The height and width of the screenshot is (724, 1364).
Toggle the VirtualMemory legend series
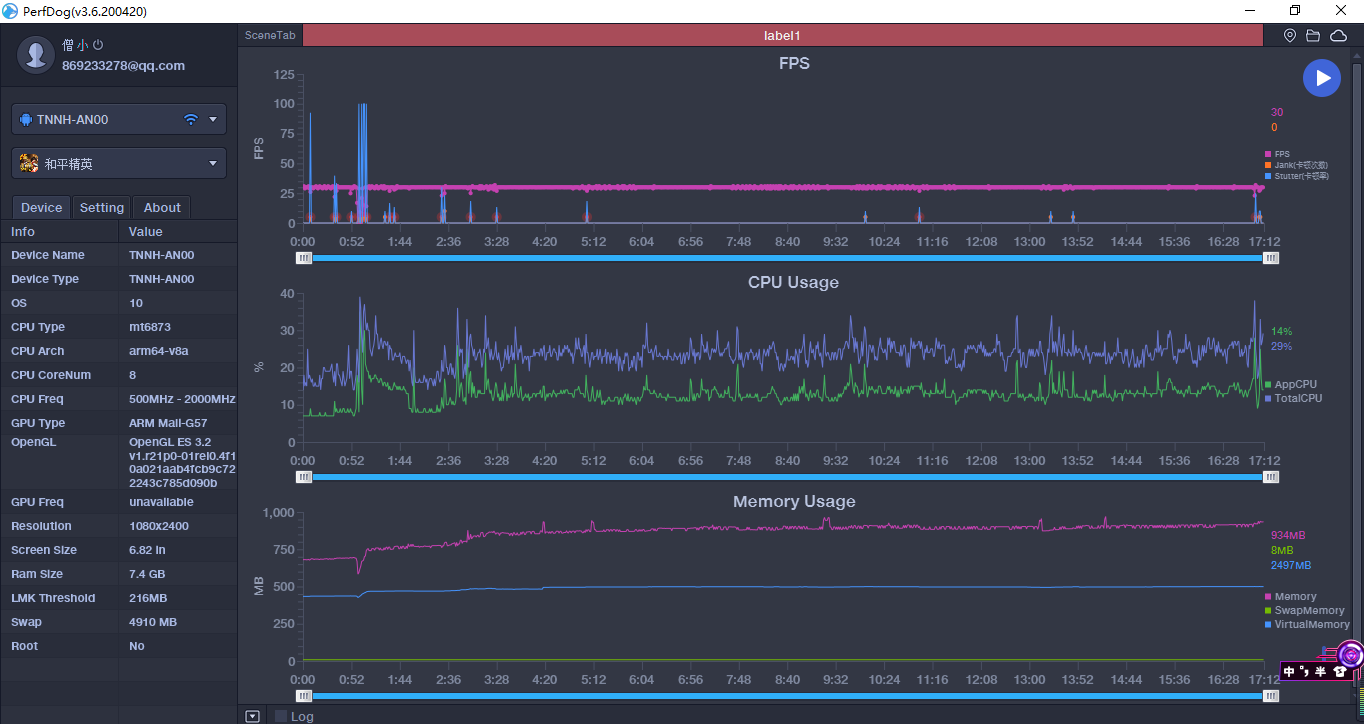point(1307,624)
